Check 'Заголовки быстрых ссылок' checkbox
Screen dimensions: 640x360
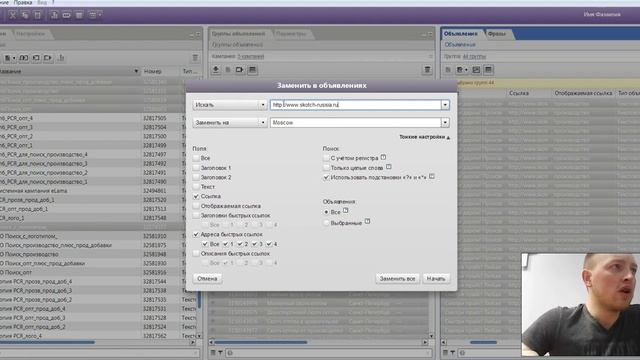point(196,215)
